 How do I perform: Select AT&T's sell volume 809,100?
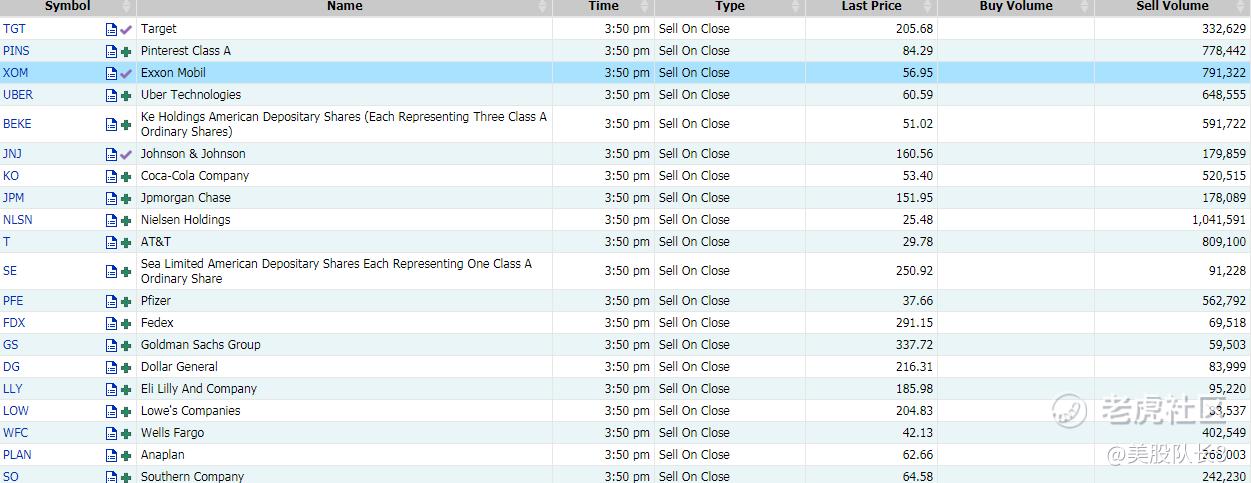click(1224, 242)
